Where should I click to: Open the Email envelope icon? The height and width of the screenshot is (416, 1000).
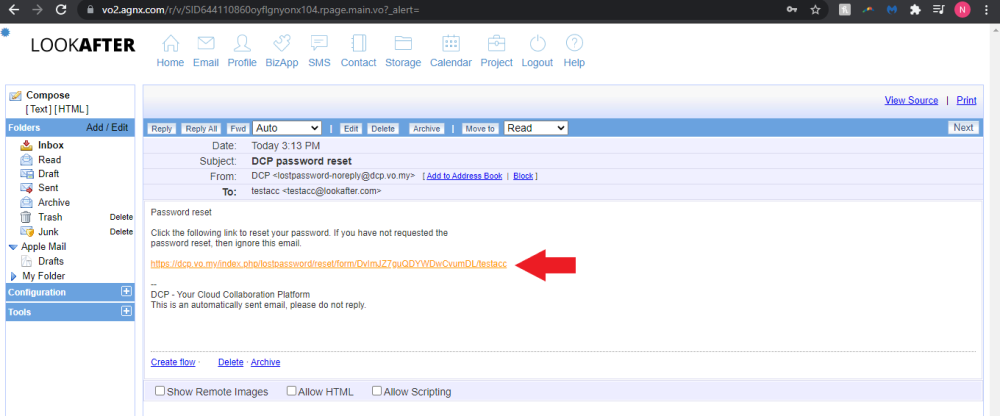click(x=206, y=44)
